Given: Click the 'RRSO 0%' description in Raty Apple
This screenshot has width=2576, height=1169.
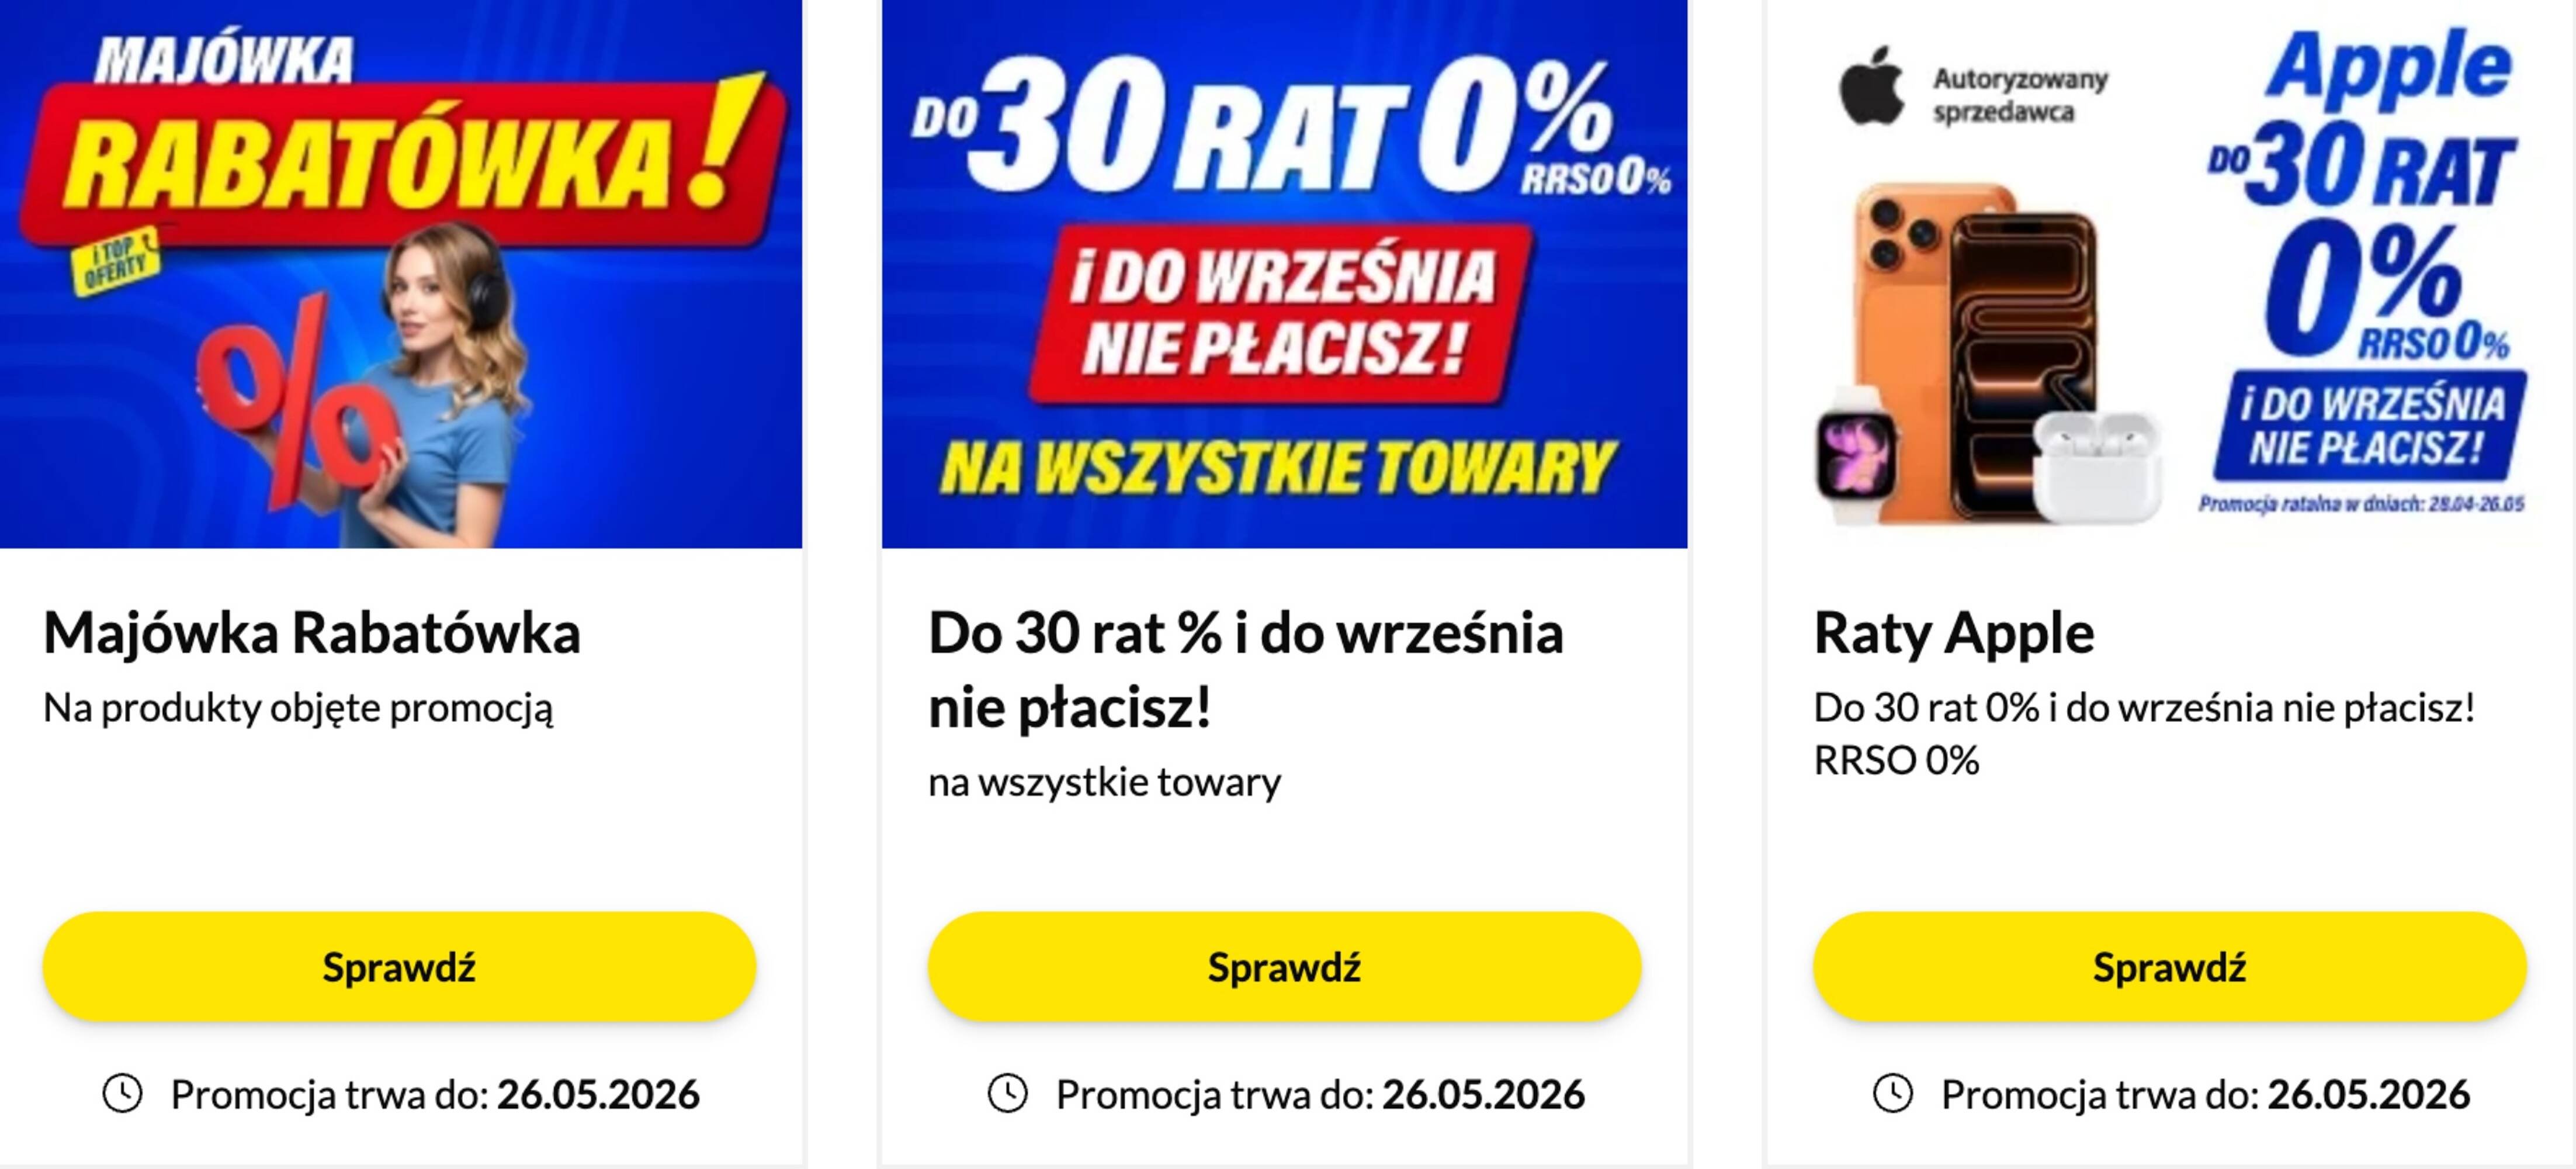Looking at the screenshot, I should click(1896, 761).
